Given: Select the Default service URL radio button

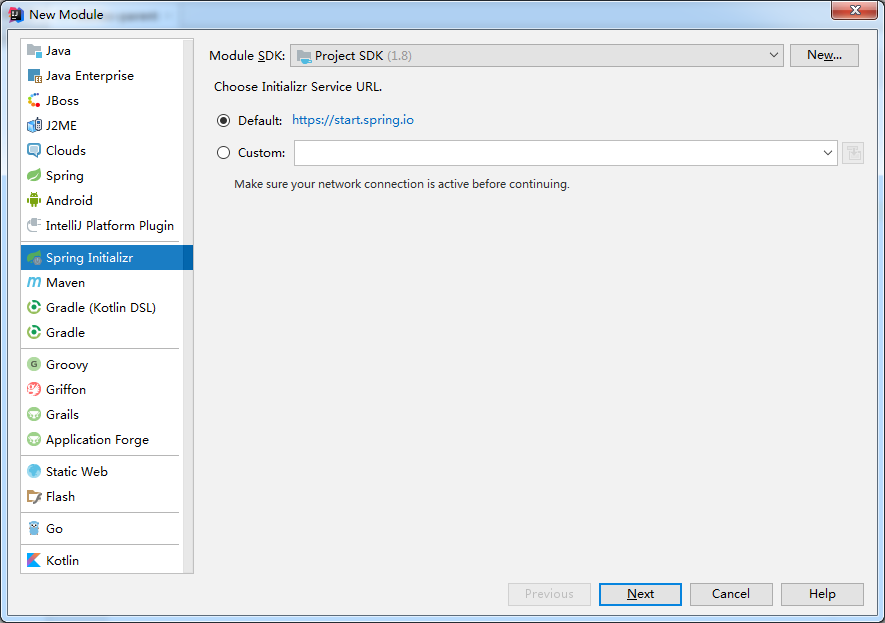Looking at the screenshot, I should (x=224, y=120).
